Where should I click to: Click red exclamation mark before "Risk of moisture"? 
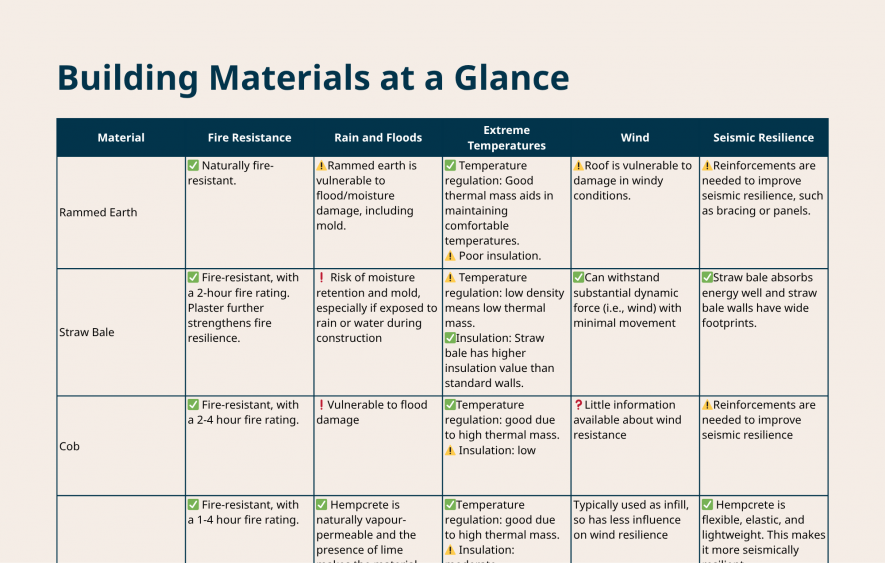[x=321, y=278]
